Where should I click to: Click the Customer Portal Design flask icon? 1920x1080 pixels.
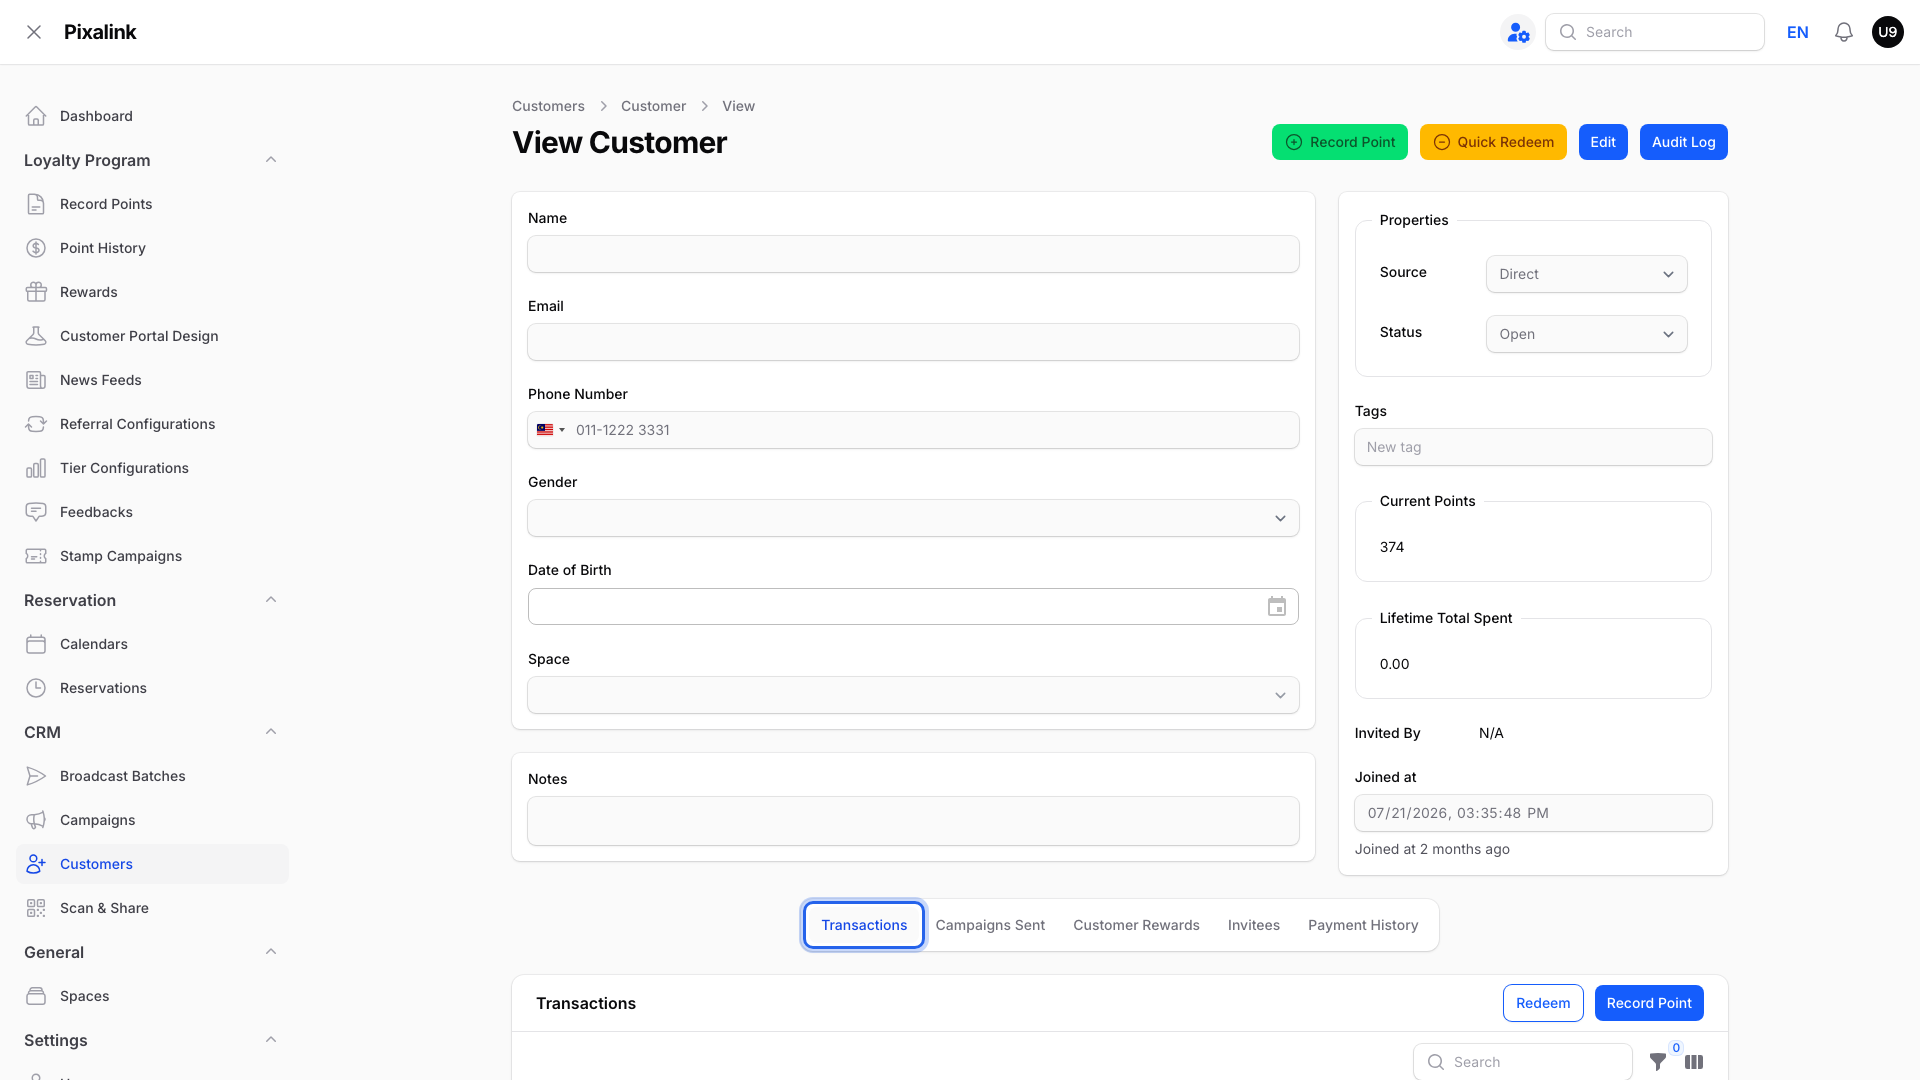pos(36,336)
